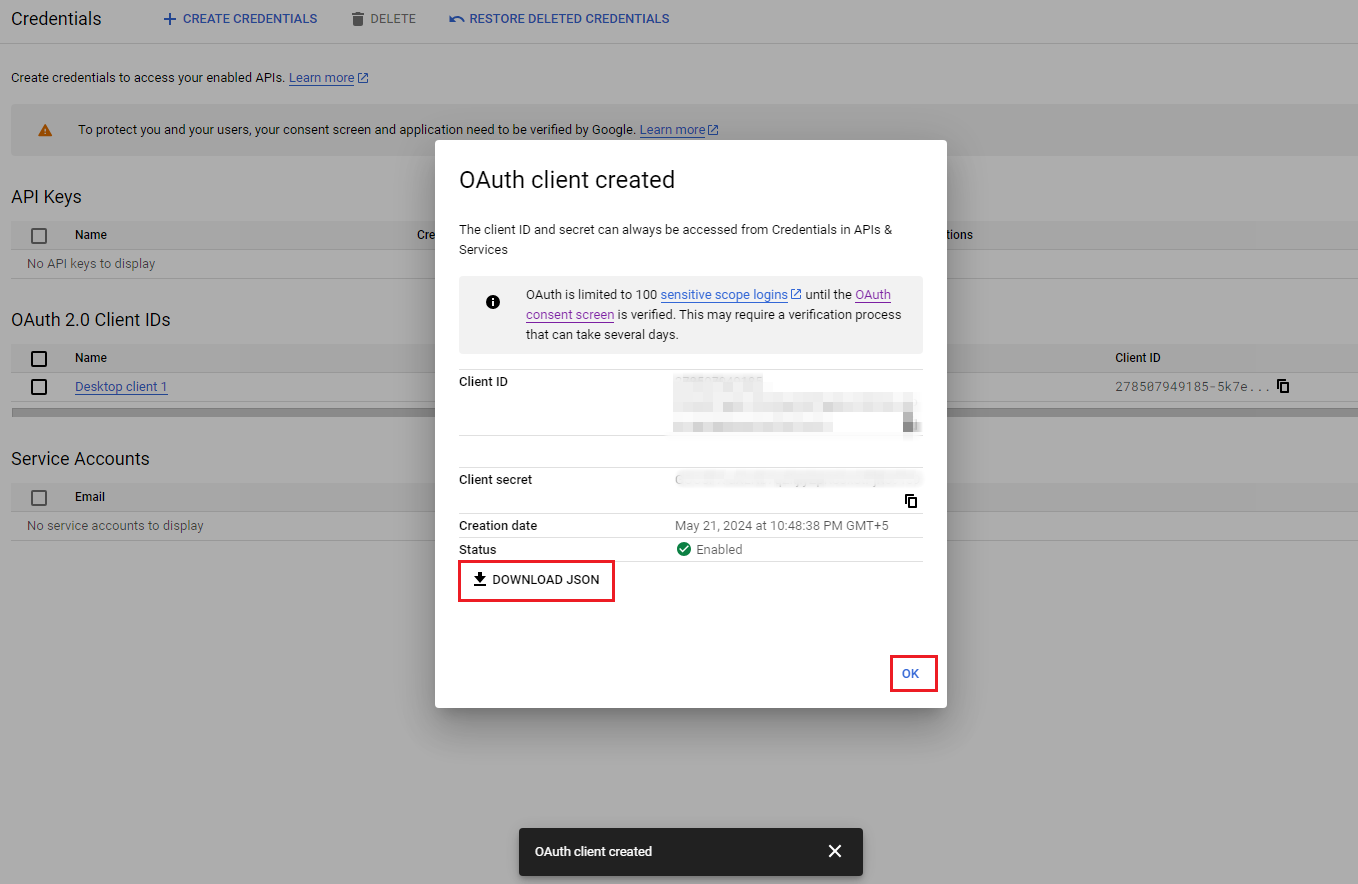Click 'No service accounts to display' text
1358x884 pixels.
tap(115, 526)
